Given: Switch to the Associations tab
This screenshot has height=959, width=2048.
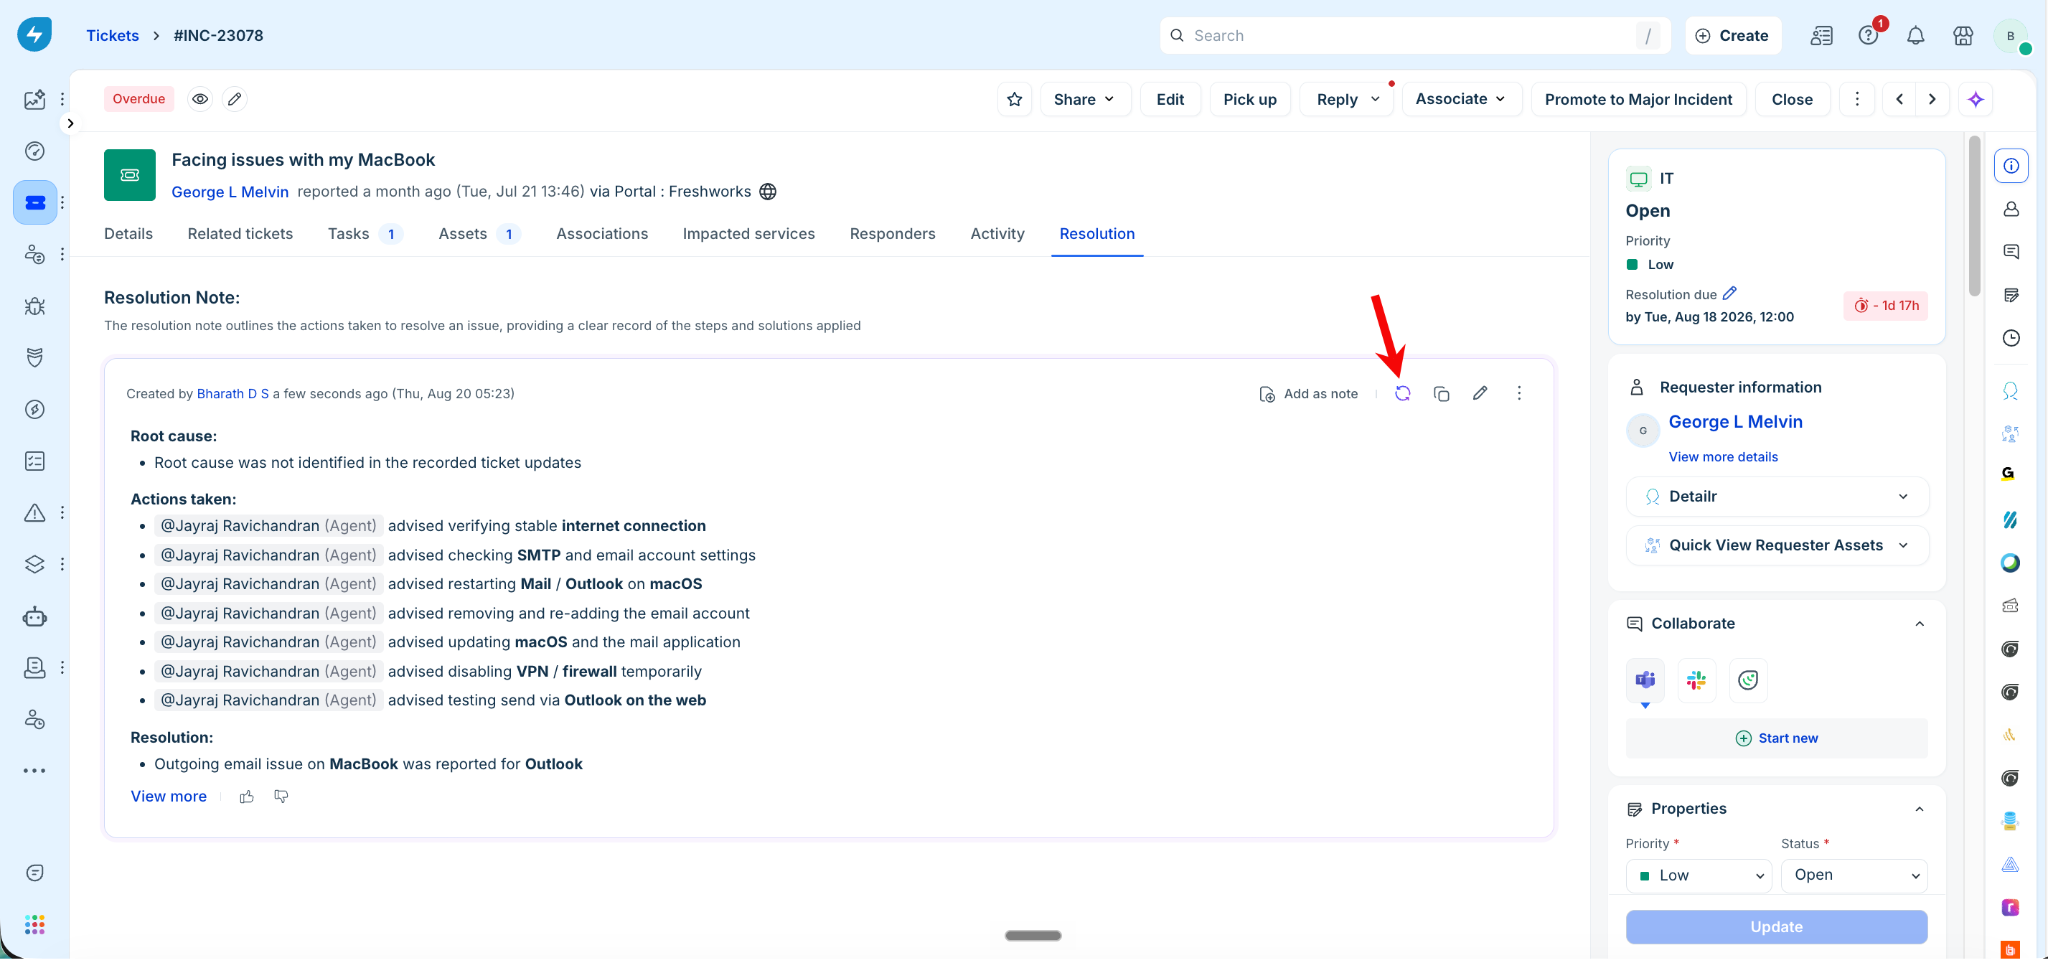Looking at the screenshot, I should click(x=602, y=234).
